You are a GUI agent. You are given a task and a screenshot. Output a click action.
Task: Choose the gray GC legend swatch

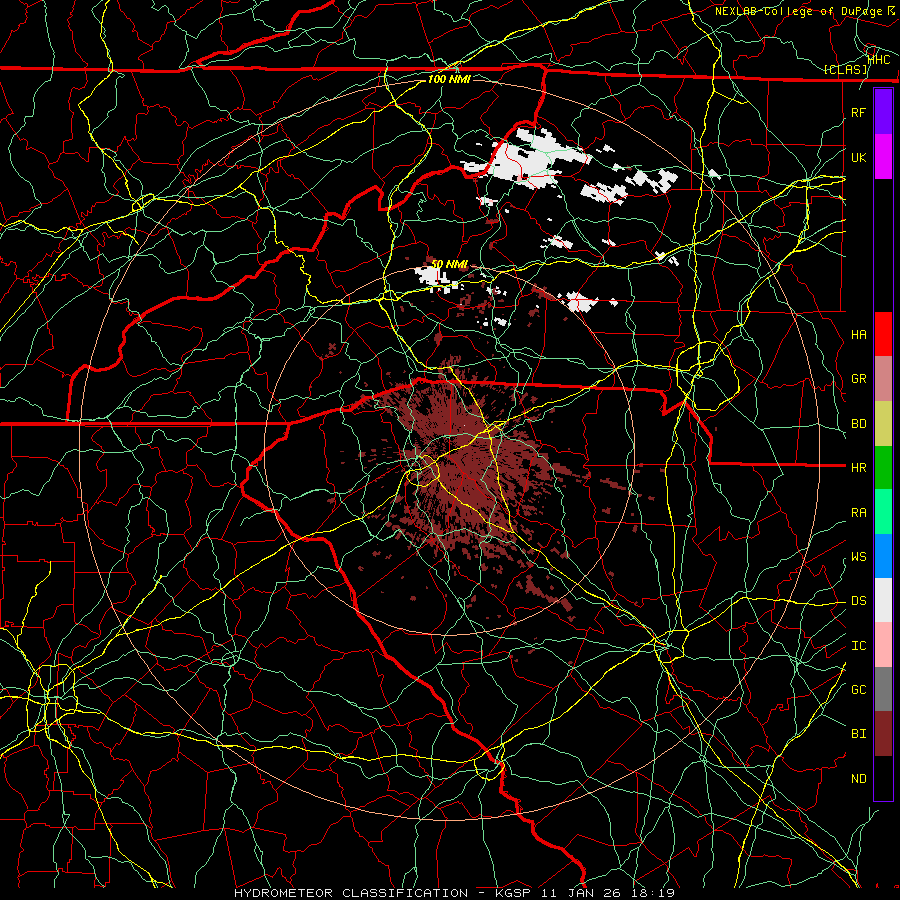click(883, 689)
